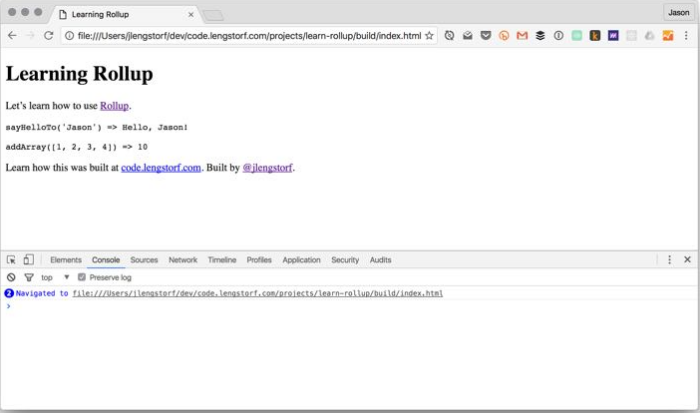Open DevTools customize three-dot menu

click(669, 260)
